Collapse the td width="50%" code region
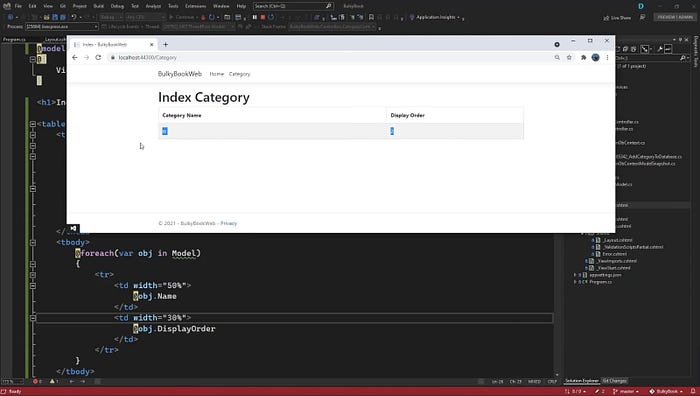Image resolution: width=700 pixels, height=396 pixels. tap(33, 285)
